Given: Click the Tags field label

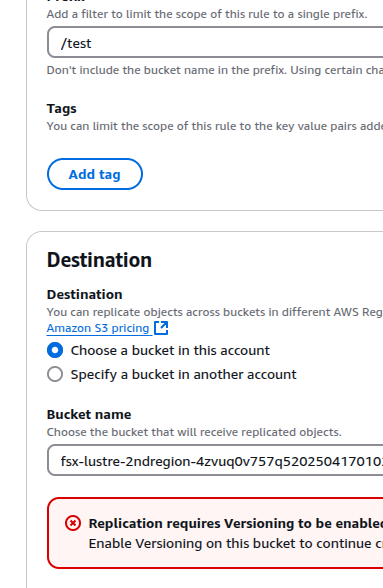Looking at the screenshot, I should coord(62,109).
